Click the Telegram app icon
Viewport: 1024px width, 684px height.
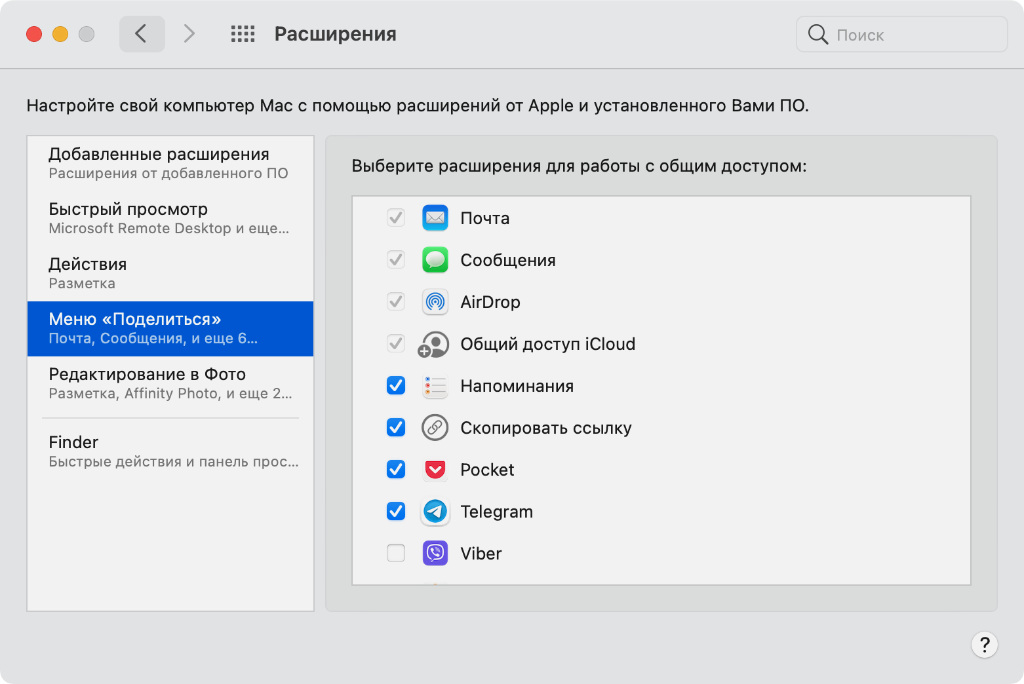[435, 512]
